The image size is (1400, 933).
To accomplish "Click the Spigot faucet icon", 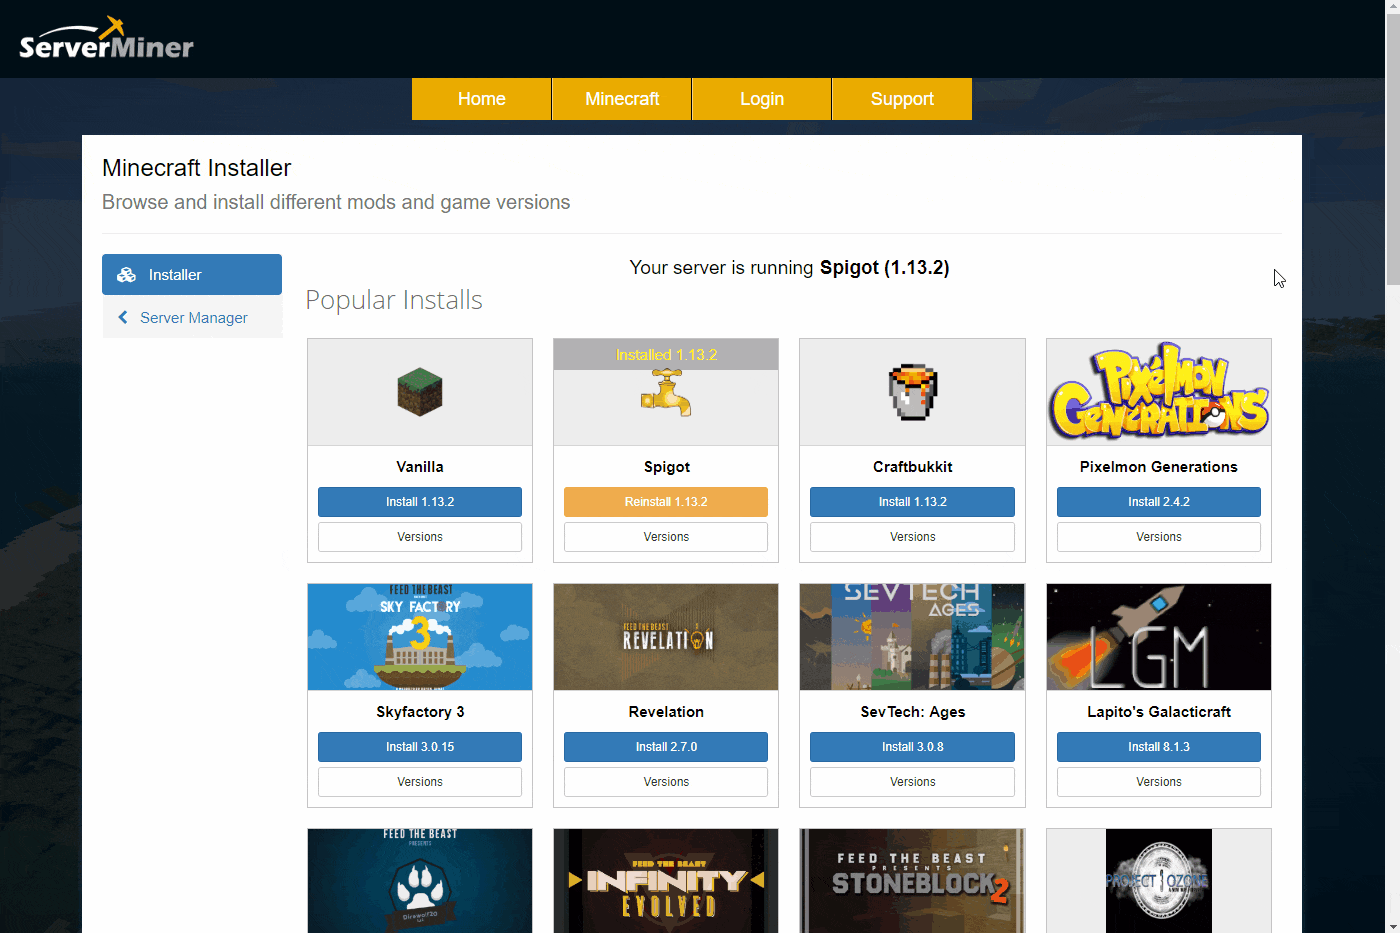I will pyautogui.click(x=666, y=393).
